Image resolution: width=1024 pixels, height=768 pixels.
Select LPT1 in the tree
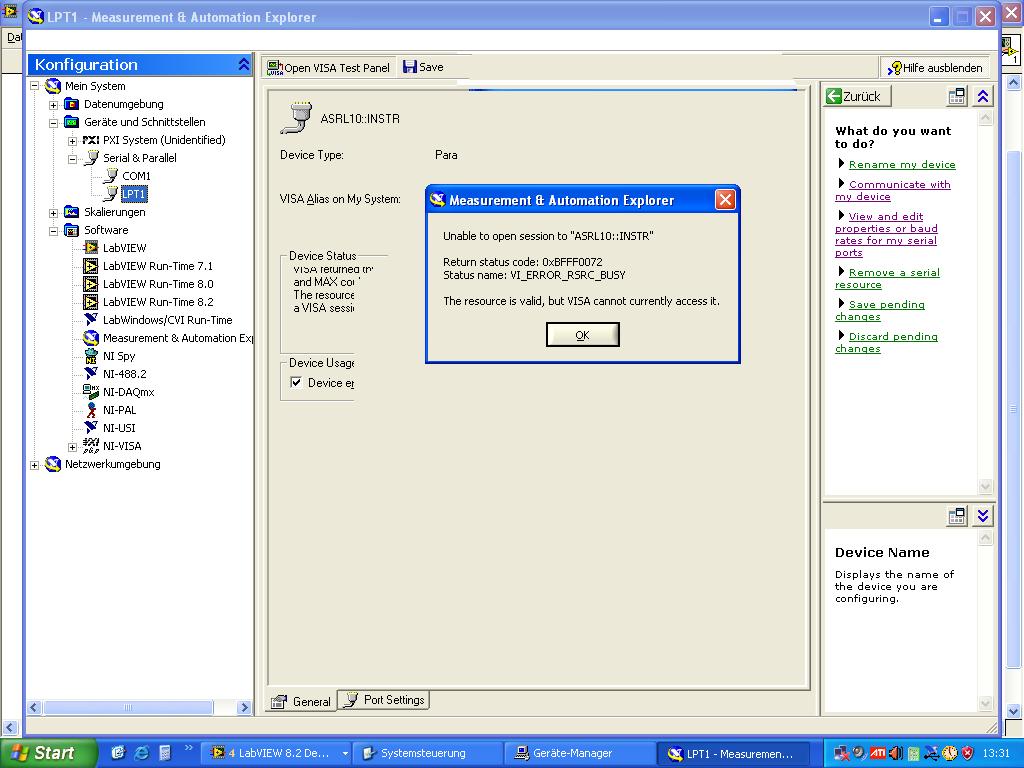(x=133, y=194)
